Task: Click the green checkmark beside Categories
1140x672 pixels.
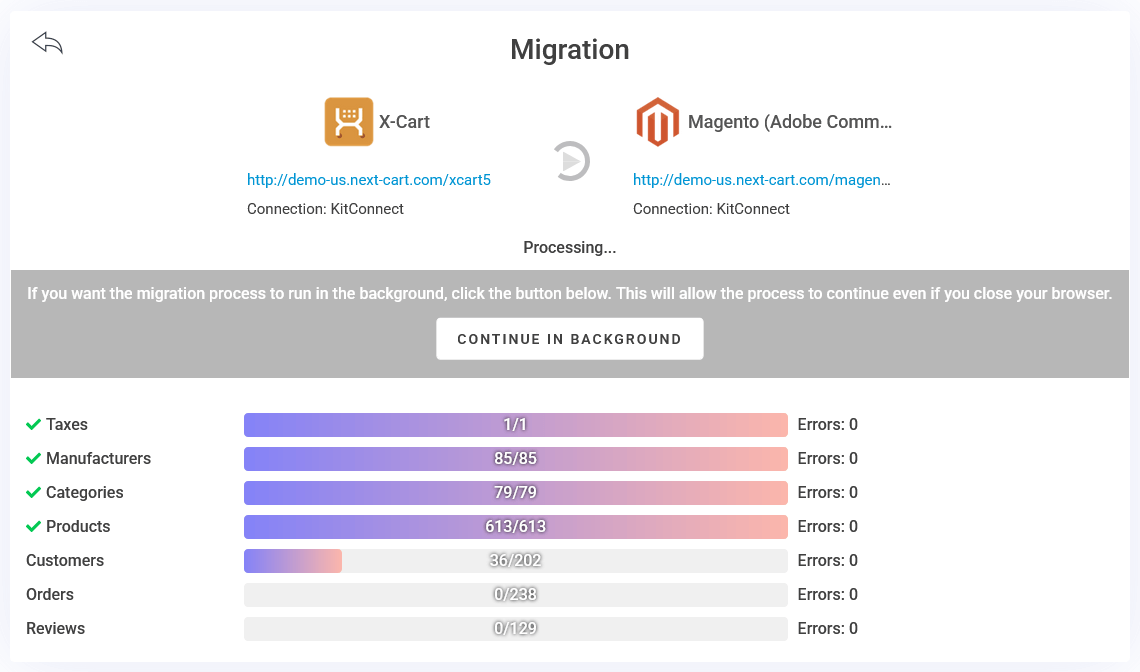Action: [x=33, y=493]
